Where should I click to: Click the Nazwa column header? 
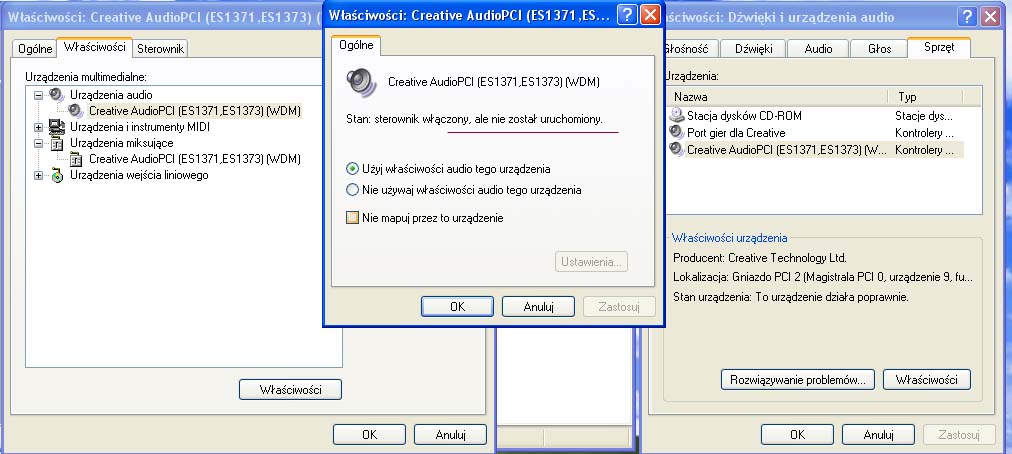click(x=776, y=97)
